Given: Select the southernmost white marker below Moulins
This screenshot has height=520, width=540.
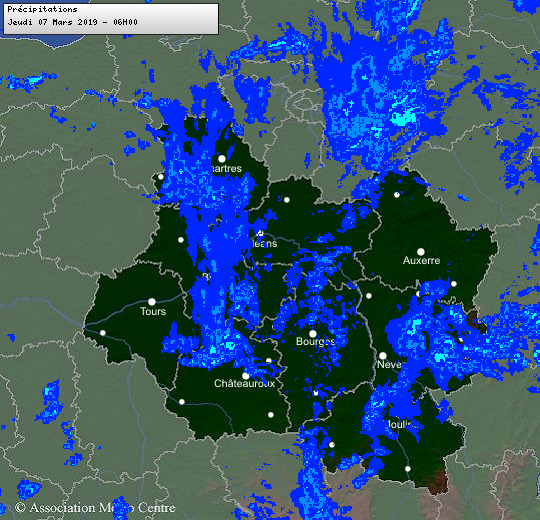Looking at the screenshot, I should (x=408, y=469).
